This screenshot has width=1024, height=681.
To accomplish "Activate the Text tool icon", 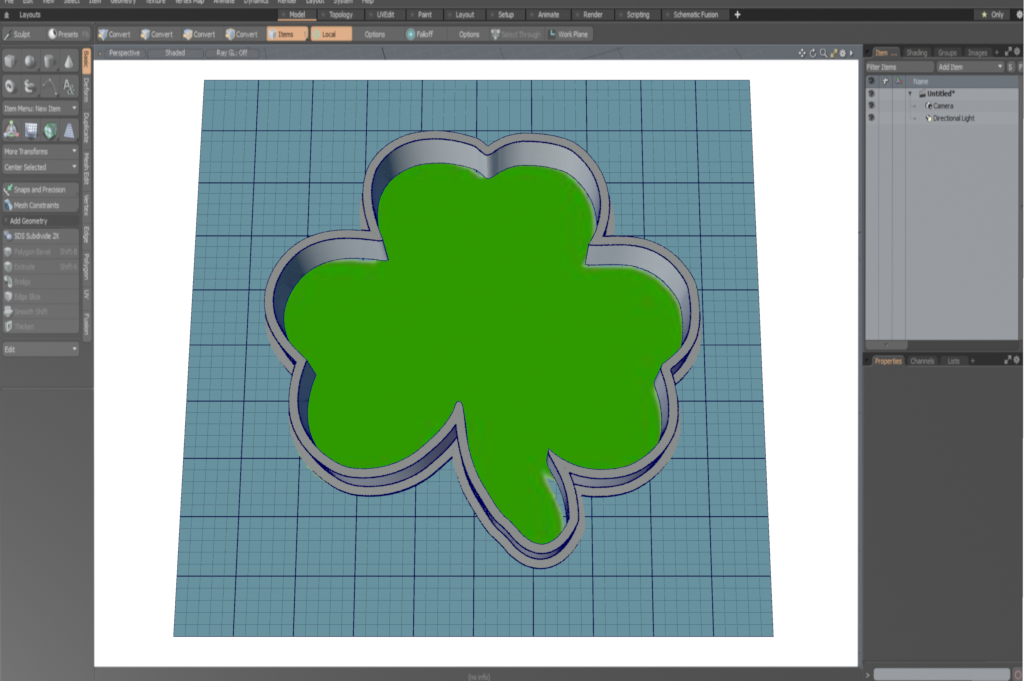I will click(68, 87).
